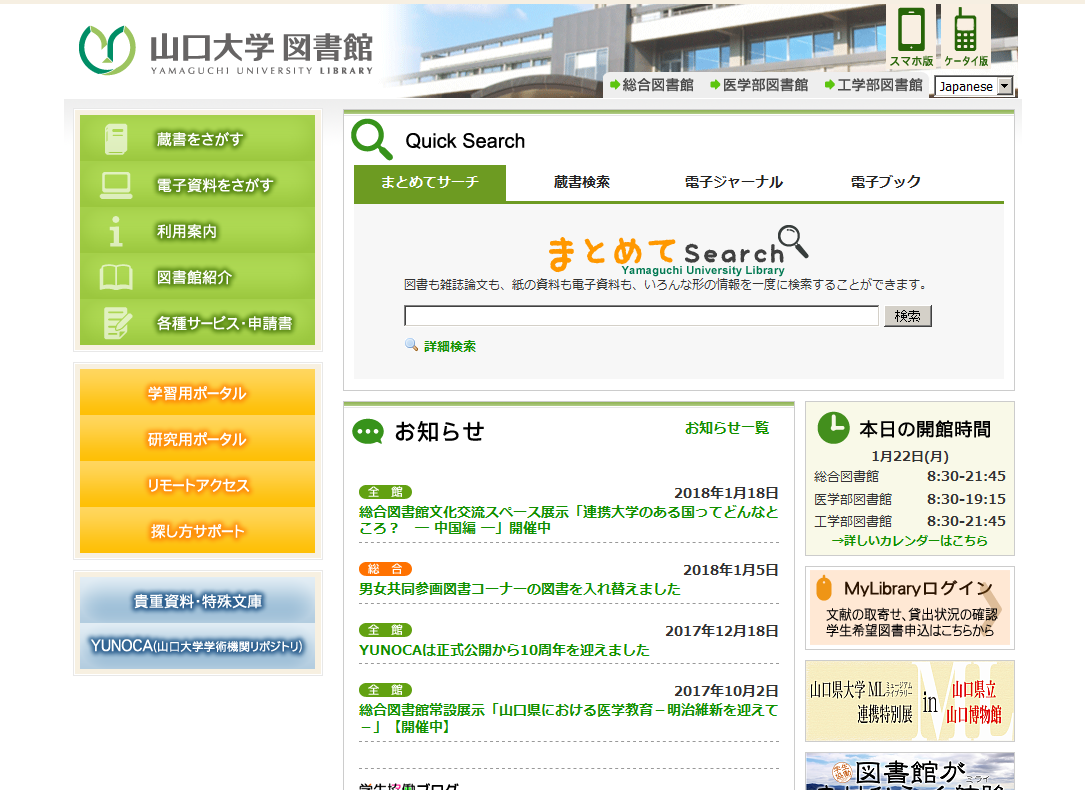Open the 男女共同参画図書コーナー news link
This screenshot has height=790, width=1085.
coord(520,589)
